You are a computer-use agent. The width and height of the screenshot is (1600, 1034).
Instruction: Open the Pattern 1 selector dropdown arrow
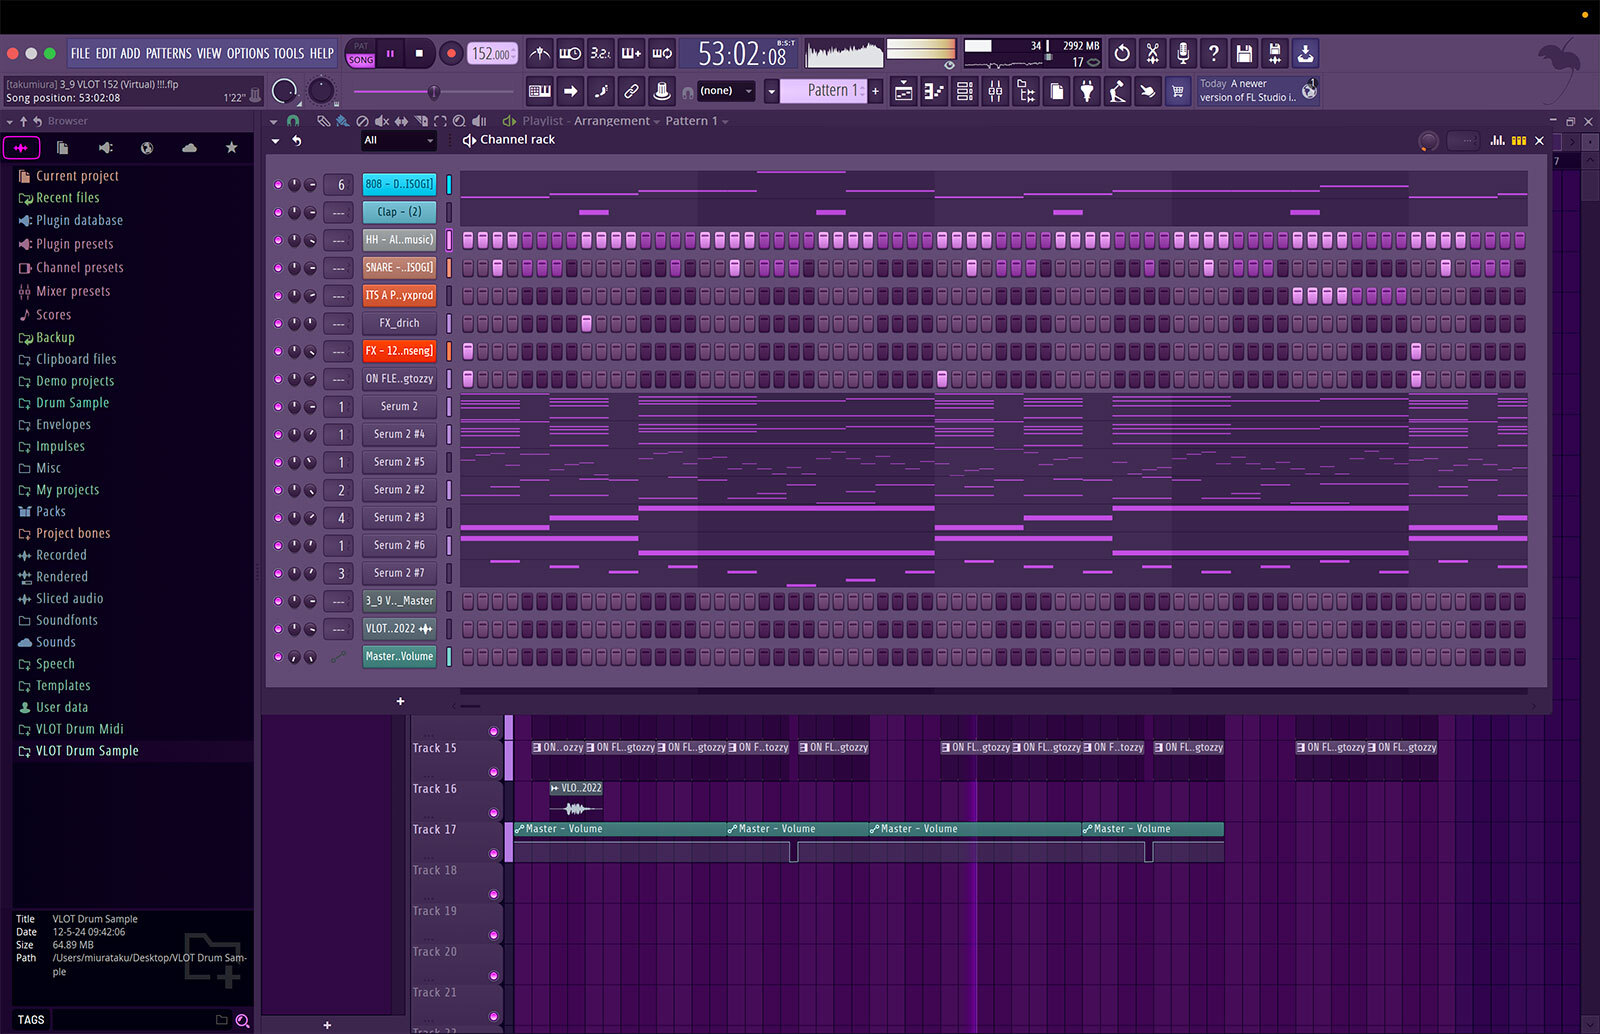[x=771, y=91]
